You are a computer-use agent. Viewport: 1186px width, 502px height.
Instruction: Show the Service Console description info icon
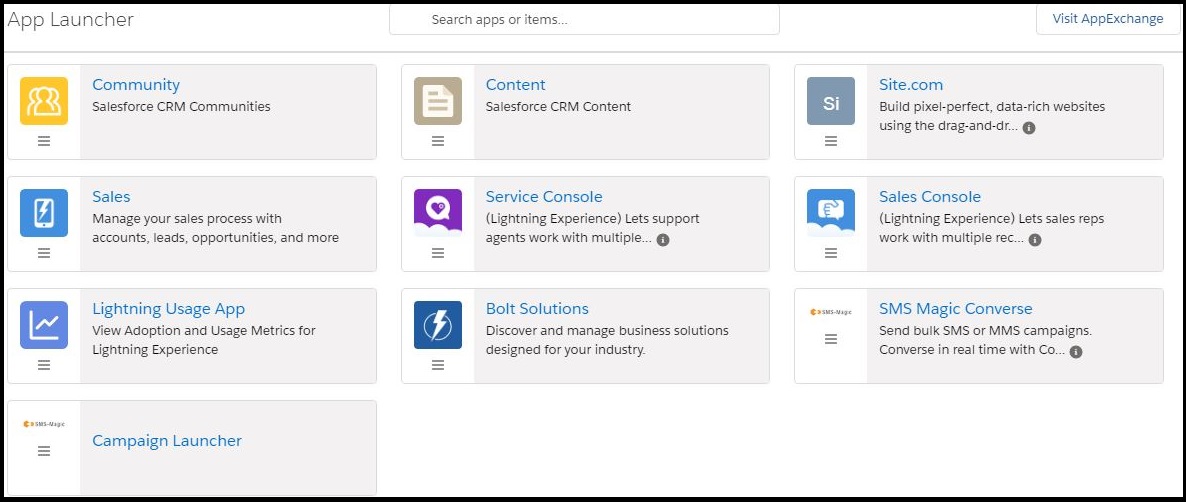click(663, 240)
